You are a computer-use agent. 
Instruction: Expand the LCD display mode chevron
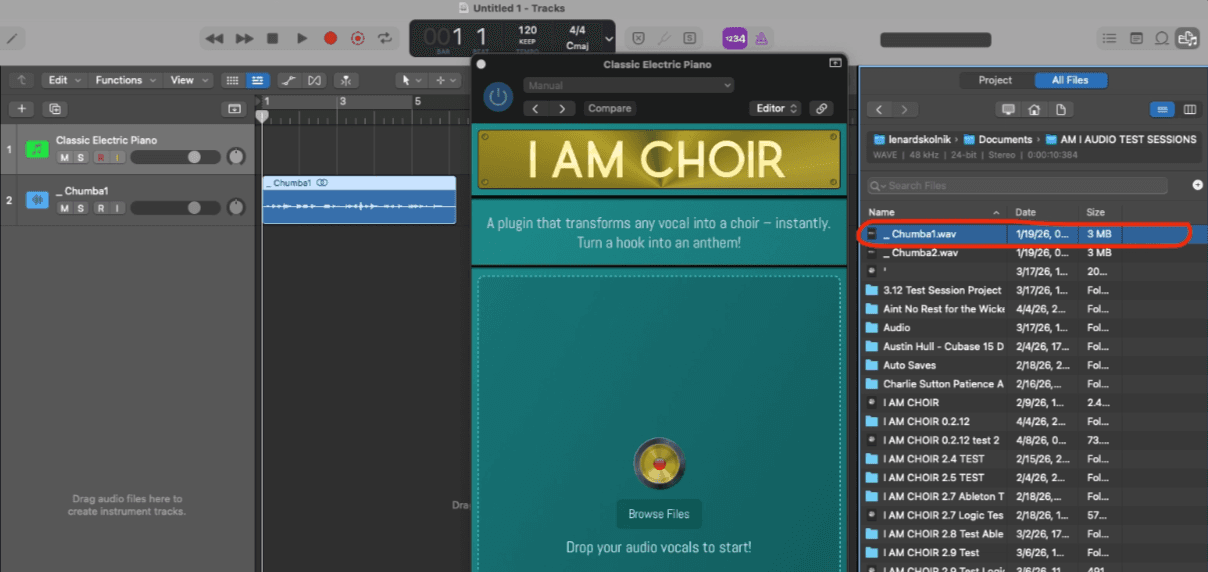point(609,39)
